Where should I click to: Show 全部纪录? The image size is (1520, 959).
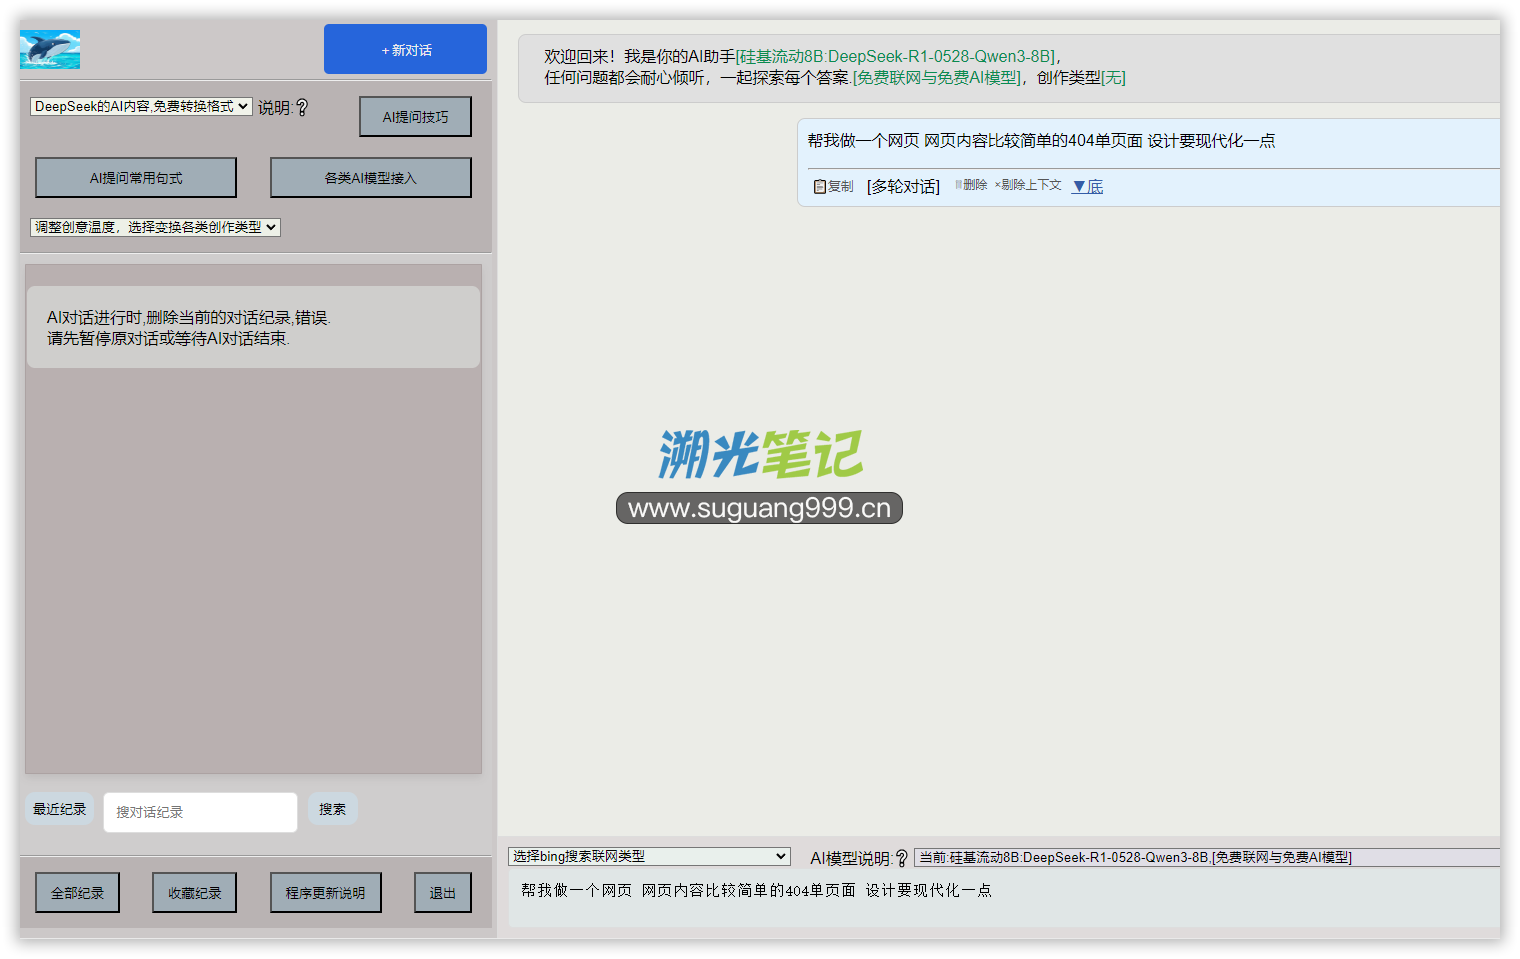pos(77,893)
